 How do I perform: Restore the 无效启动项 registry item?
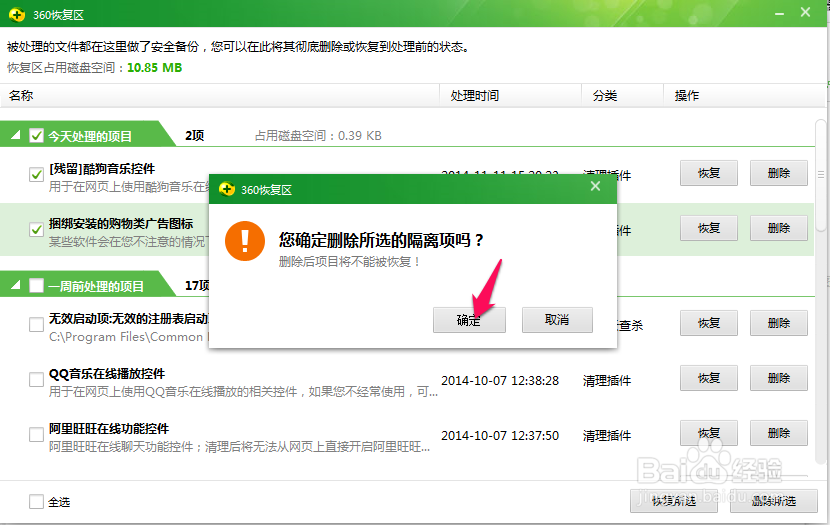click(x=709, y=323)
